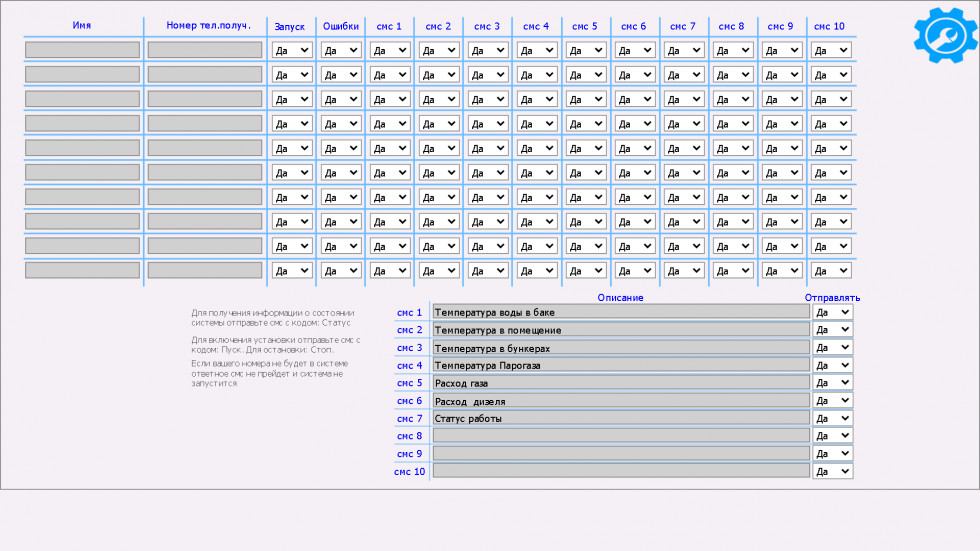Focus the Номер тел.получ. field in the last row
980x551 pixels.
[x=205, y=270]
